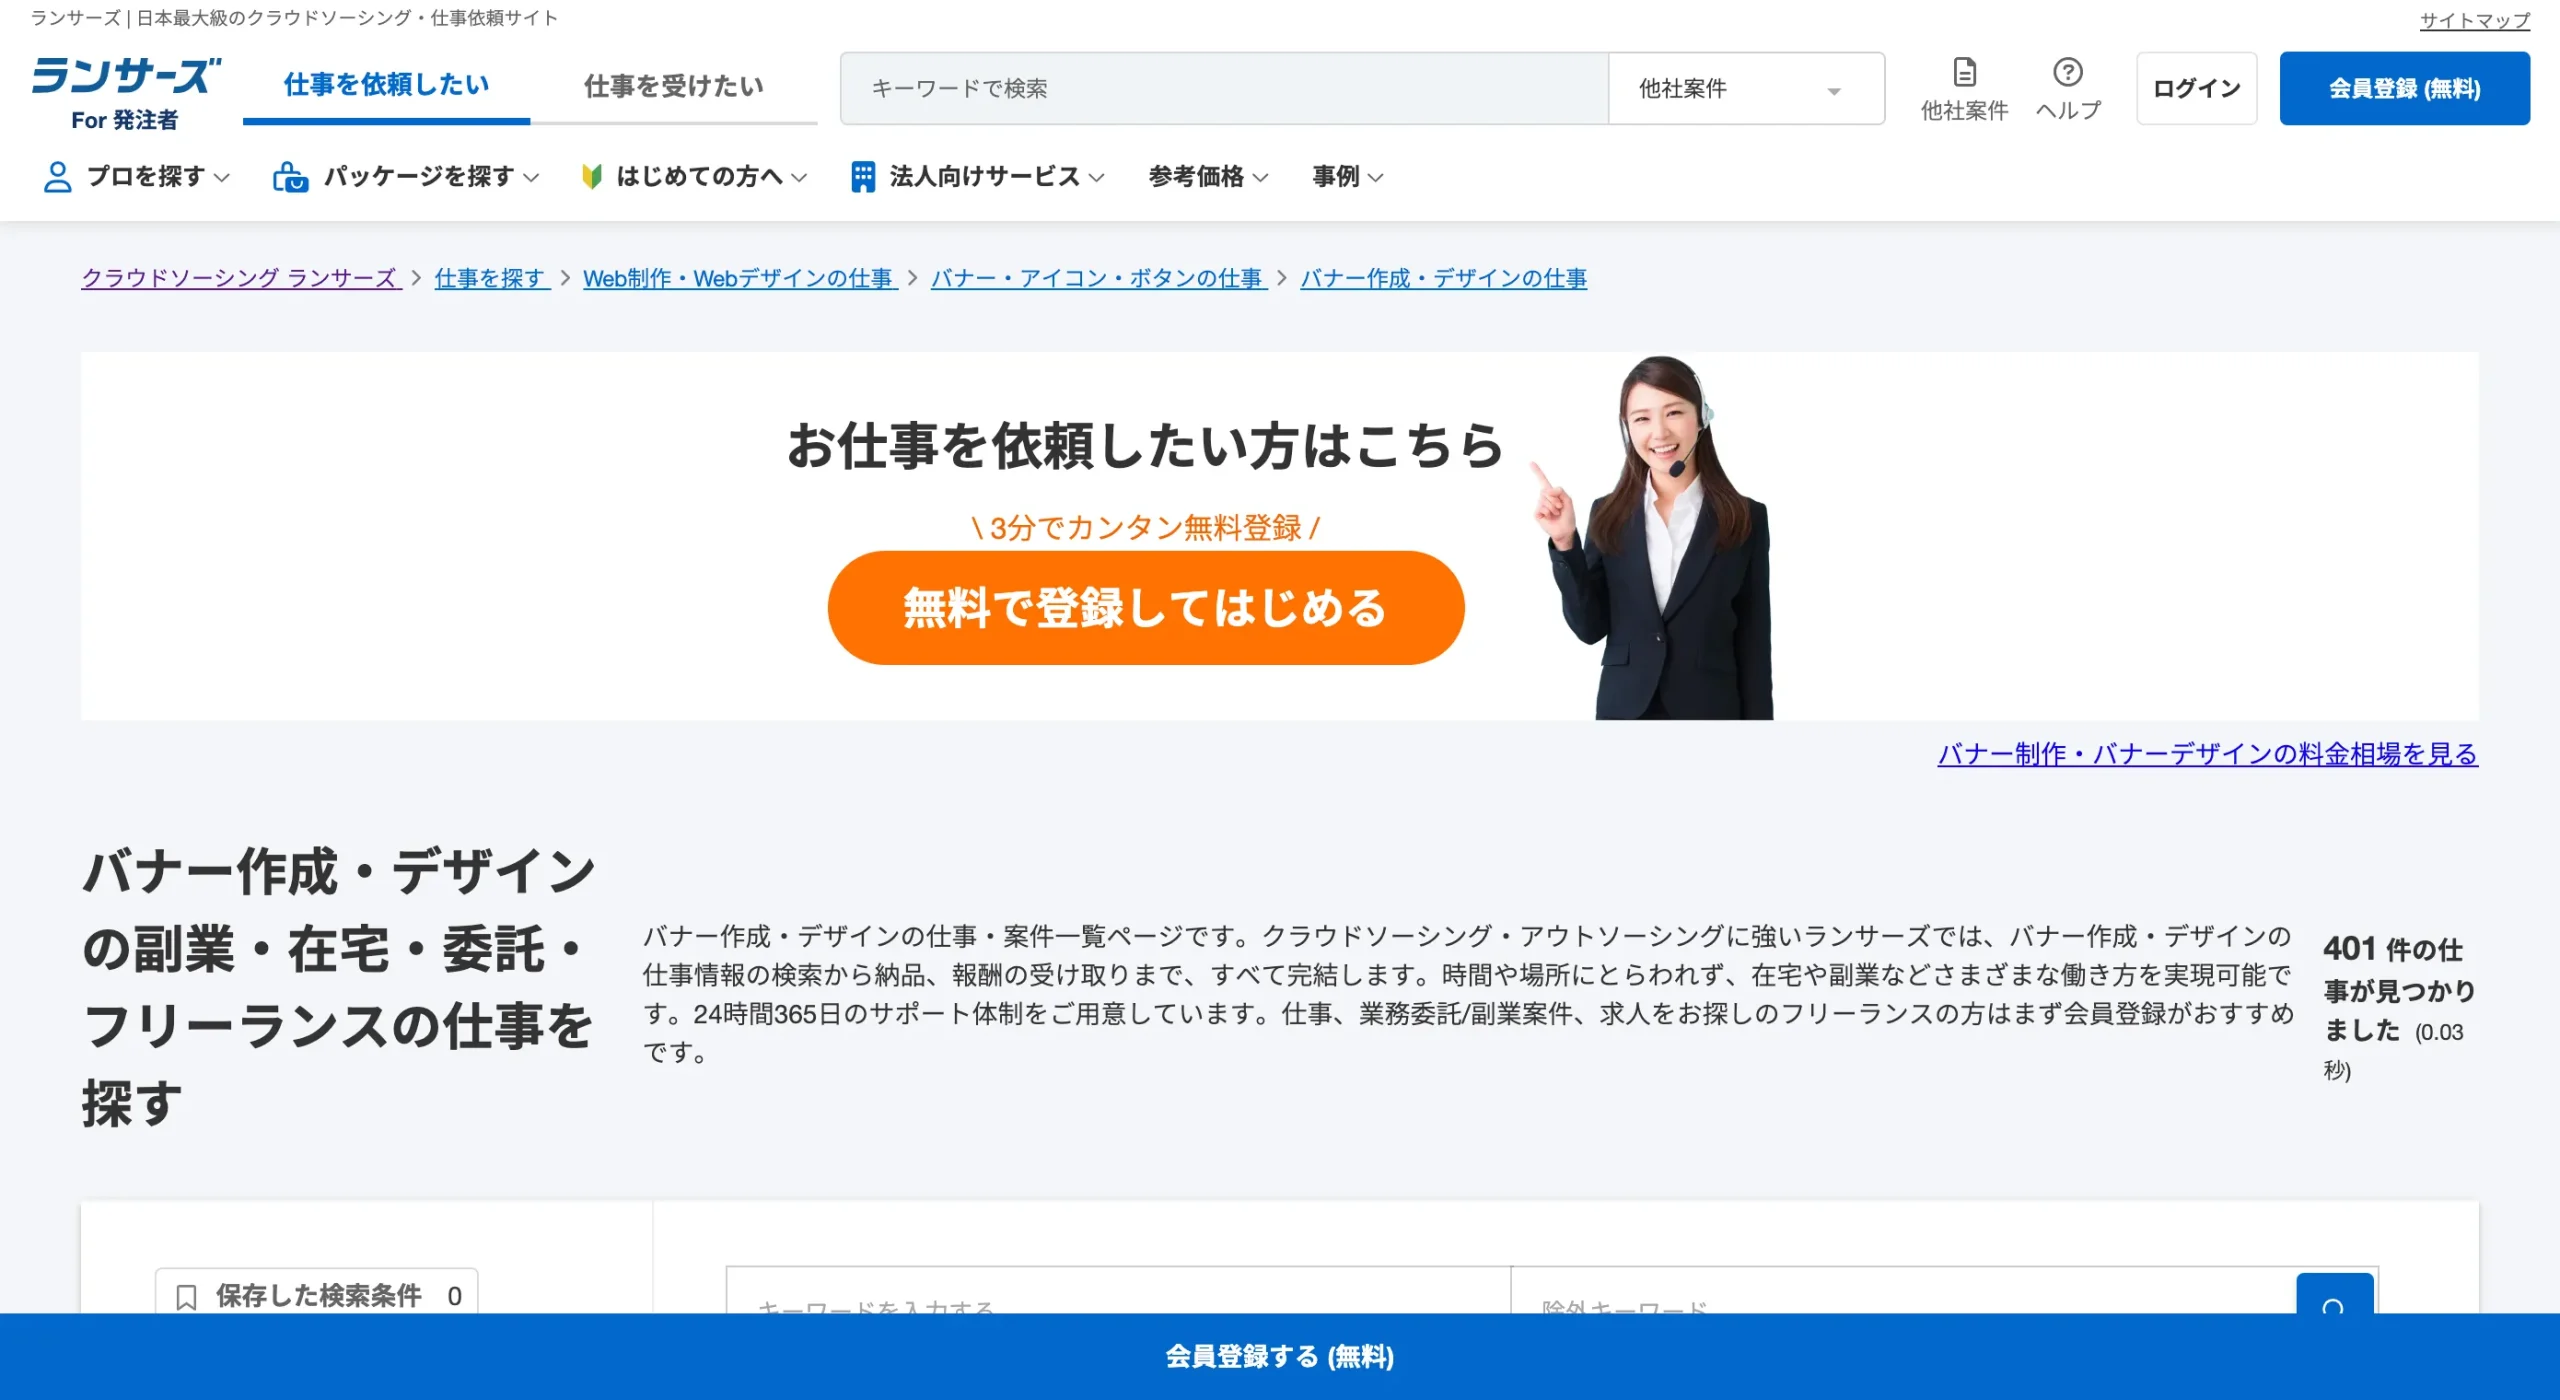The width and height of the screenshot is (2560, 1400).
Task: Open the 他社案件 dropdown in the search bar
Action: point(1746,88)
